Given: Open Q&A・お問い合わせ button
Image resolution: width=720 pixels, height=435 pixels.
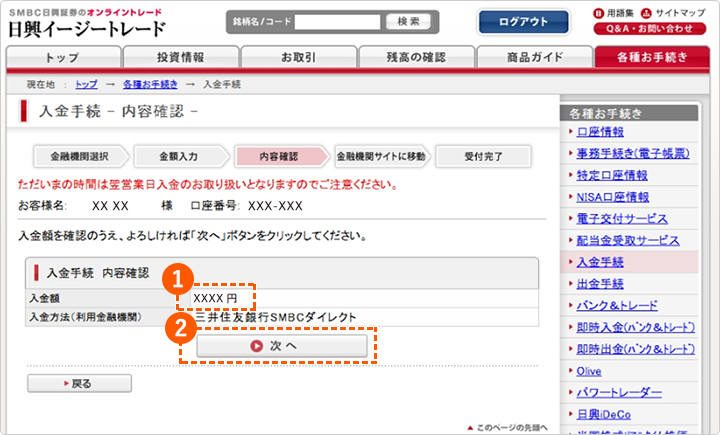Looking at the screenshot, I should click(649, 28).
